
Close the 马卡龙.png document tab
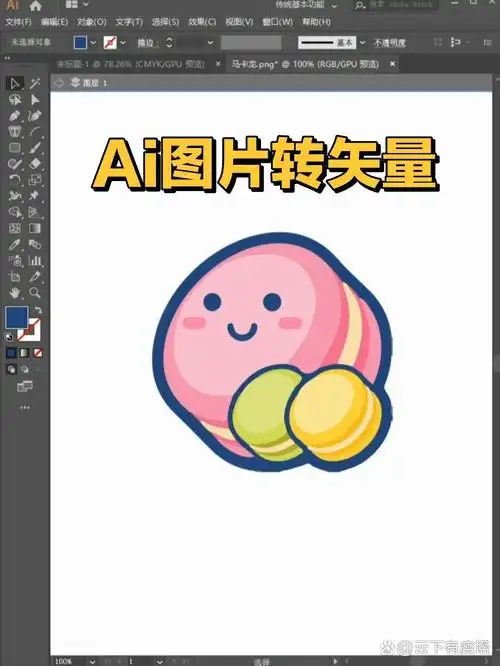pos(393,64)
